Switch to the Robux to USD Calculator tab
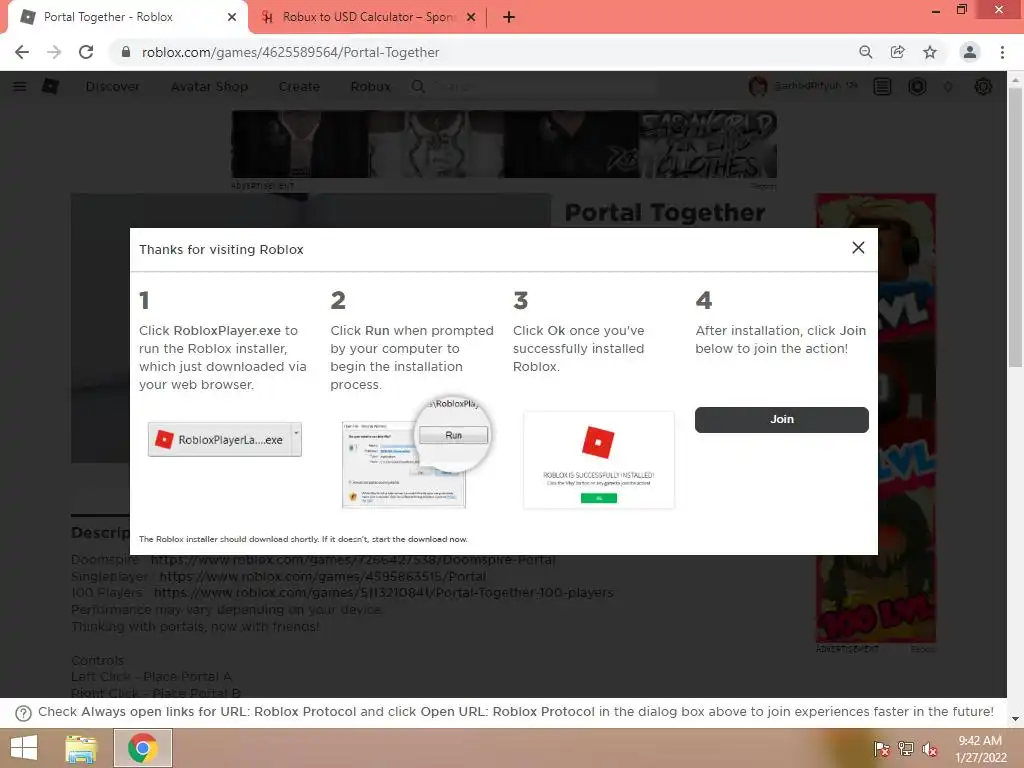 368,17
